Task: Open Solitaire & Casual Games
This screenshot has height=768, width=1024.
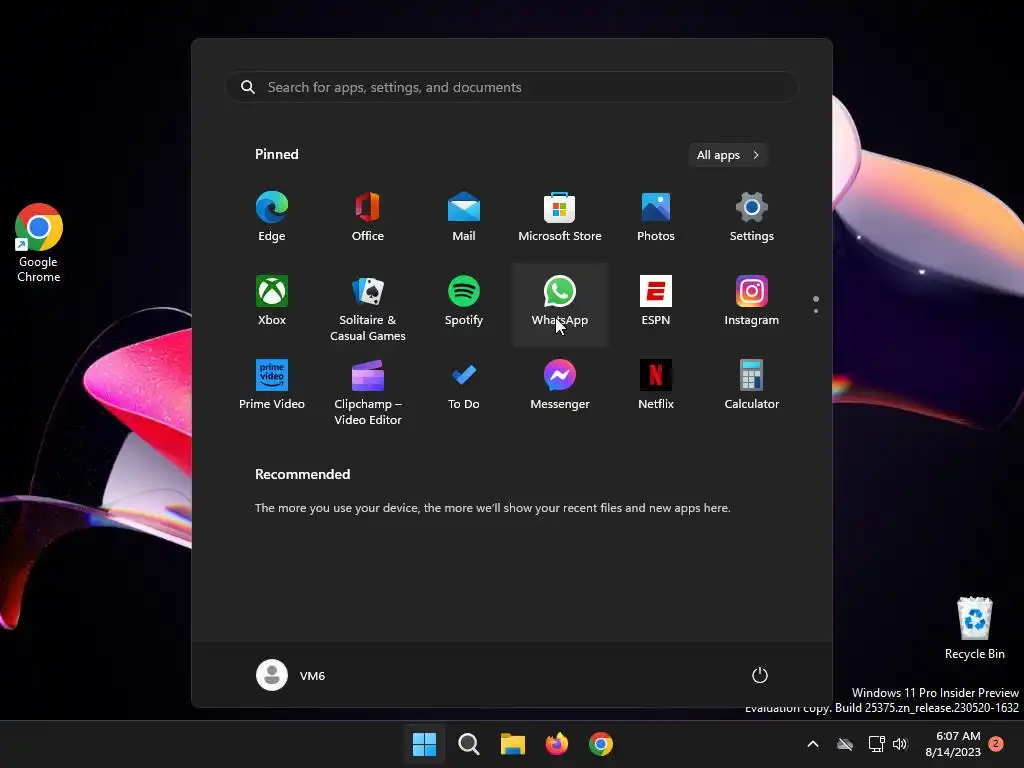Action: (368, 308)
